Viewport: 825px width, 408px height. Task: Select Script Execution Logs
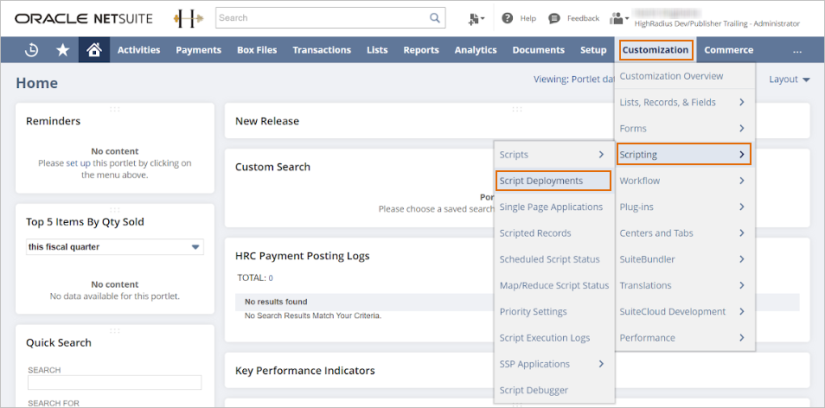click(554, 338)
